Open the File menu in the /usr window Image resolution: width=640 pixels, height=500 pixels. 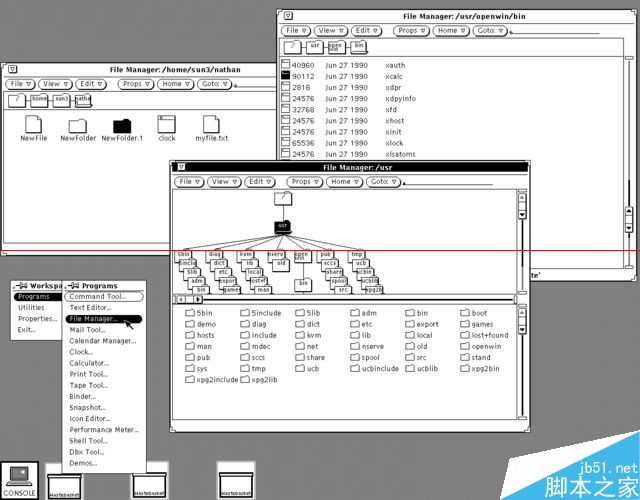189,182
